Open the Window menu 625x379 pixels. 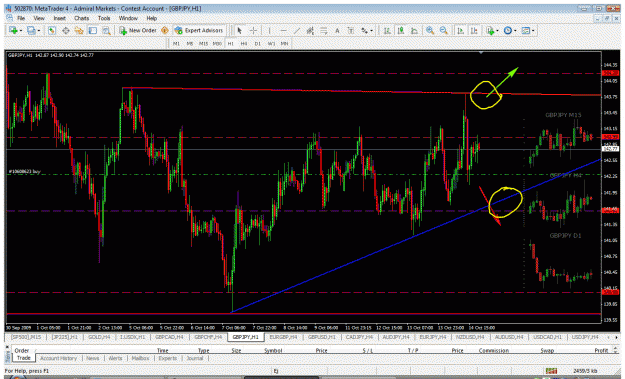click(128, 18)
